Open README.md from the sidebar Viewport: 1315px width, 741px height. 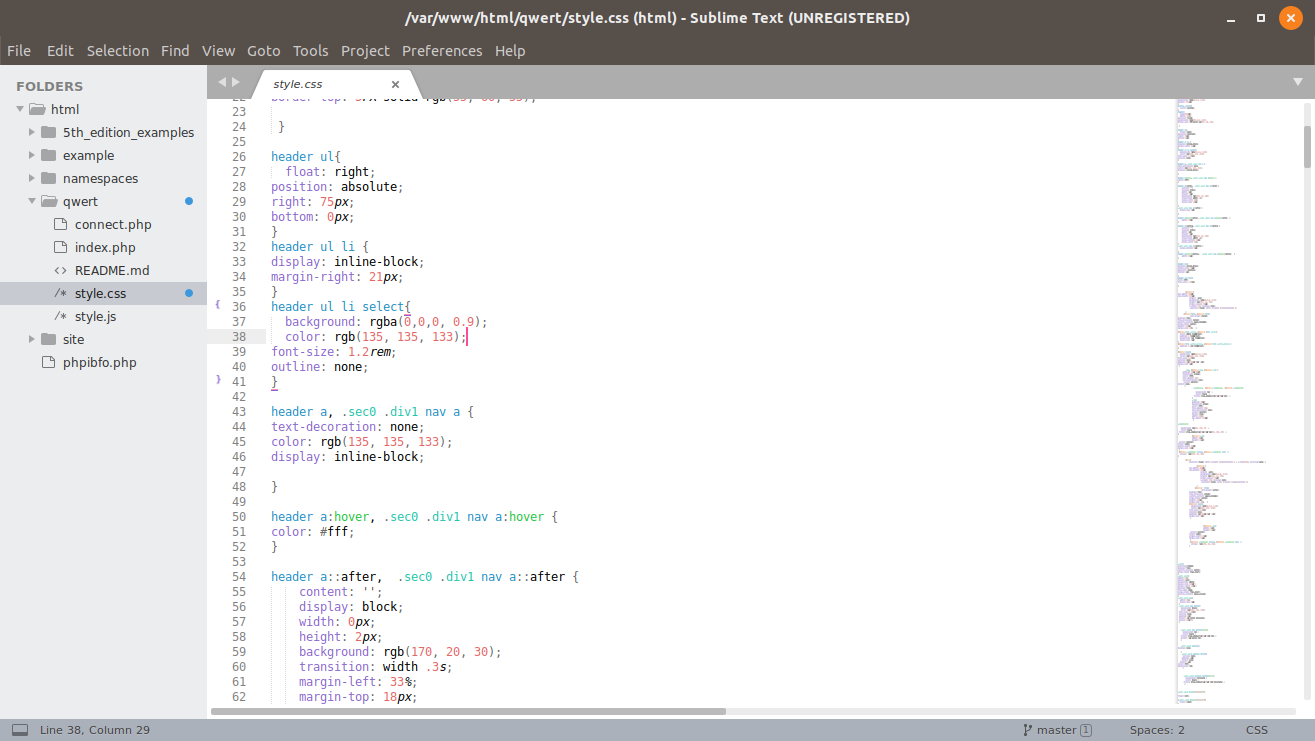(112, 270)
